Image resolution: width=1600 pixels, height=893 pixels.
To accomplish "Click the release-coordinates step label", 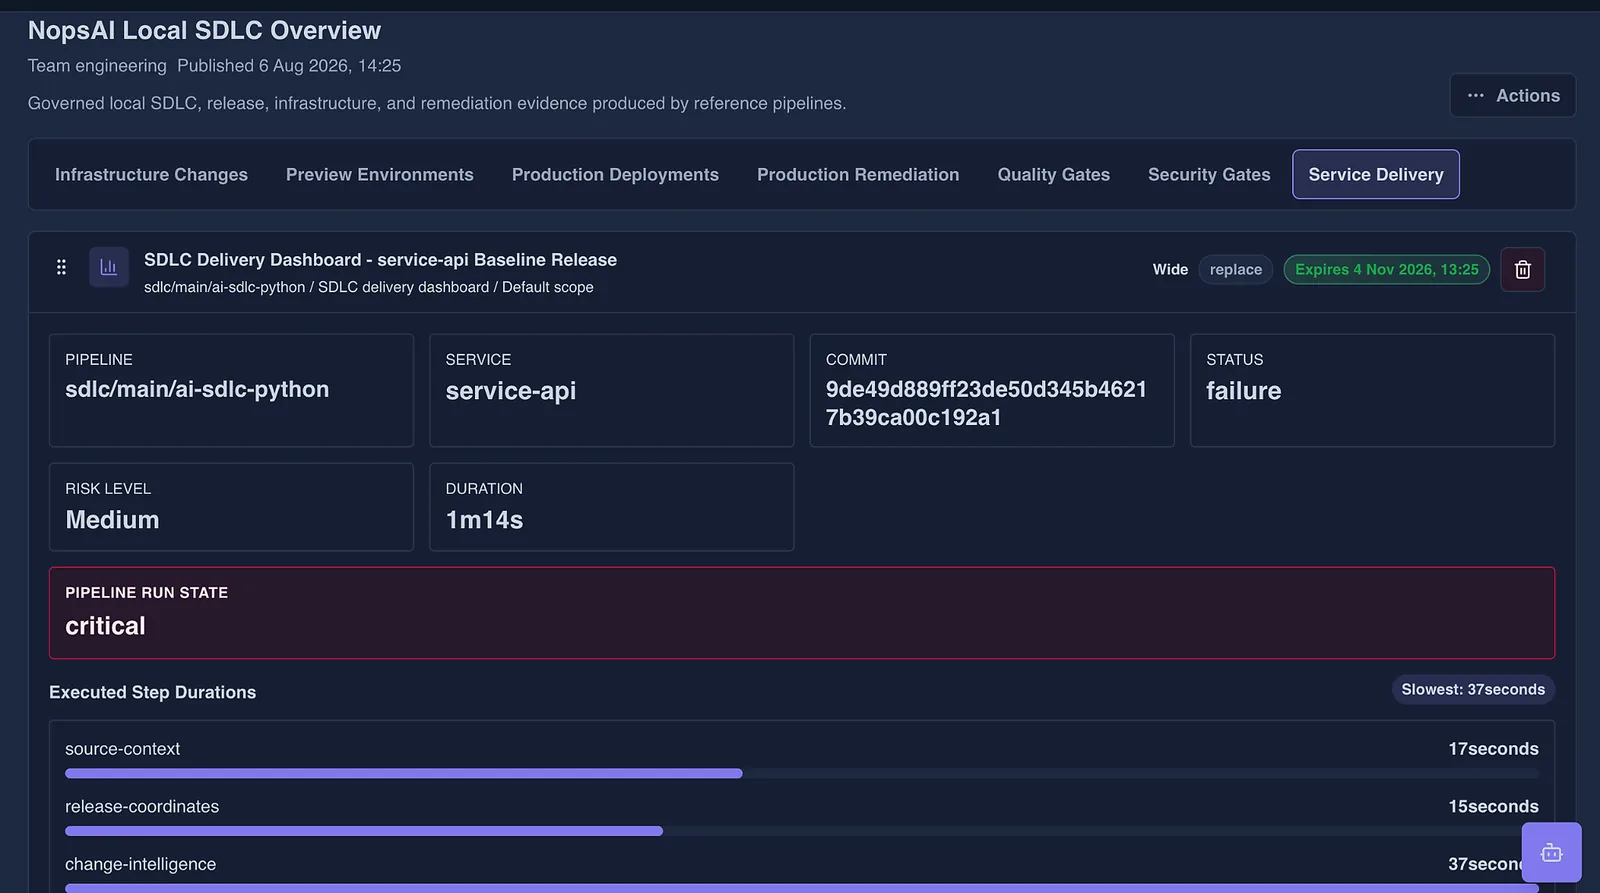I will click(142, 806).
